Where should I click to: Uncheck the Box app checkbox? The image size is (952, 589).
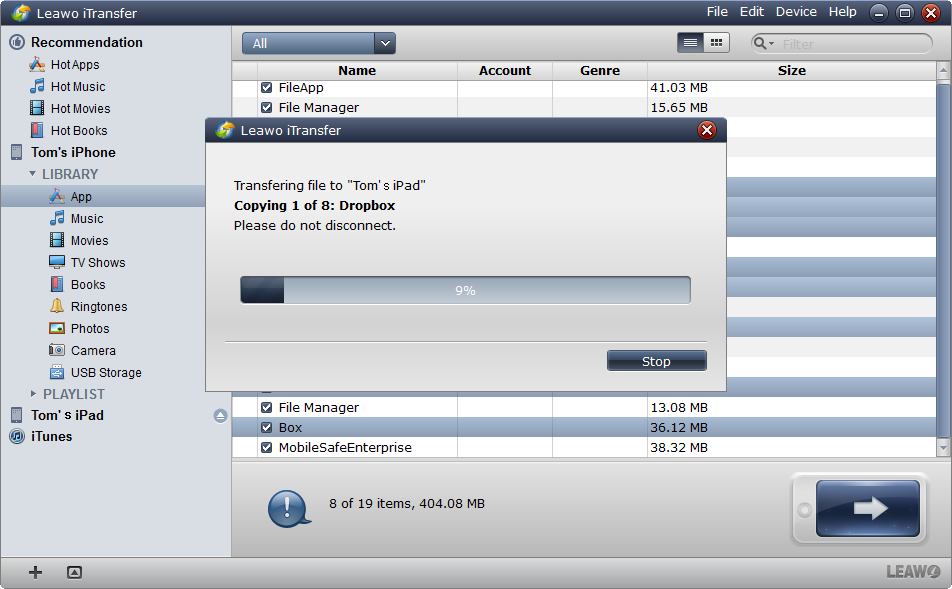[x=267, y=427]
